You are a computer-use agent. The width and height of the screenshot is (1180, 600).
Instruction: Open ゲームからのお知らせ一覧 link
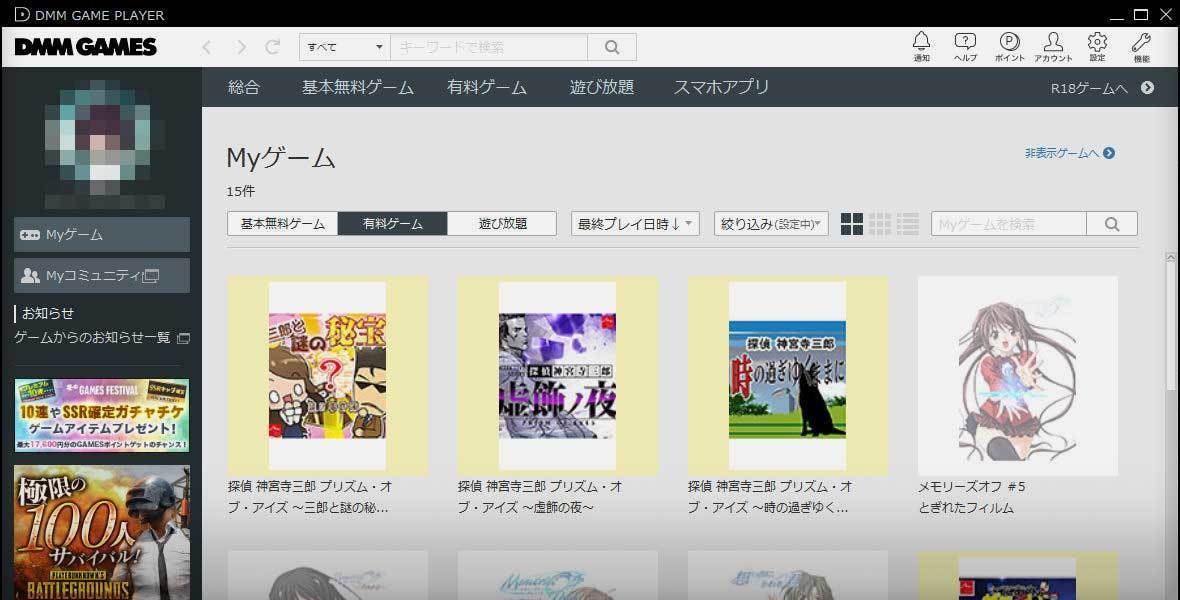coord(102,337)
